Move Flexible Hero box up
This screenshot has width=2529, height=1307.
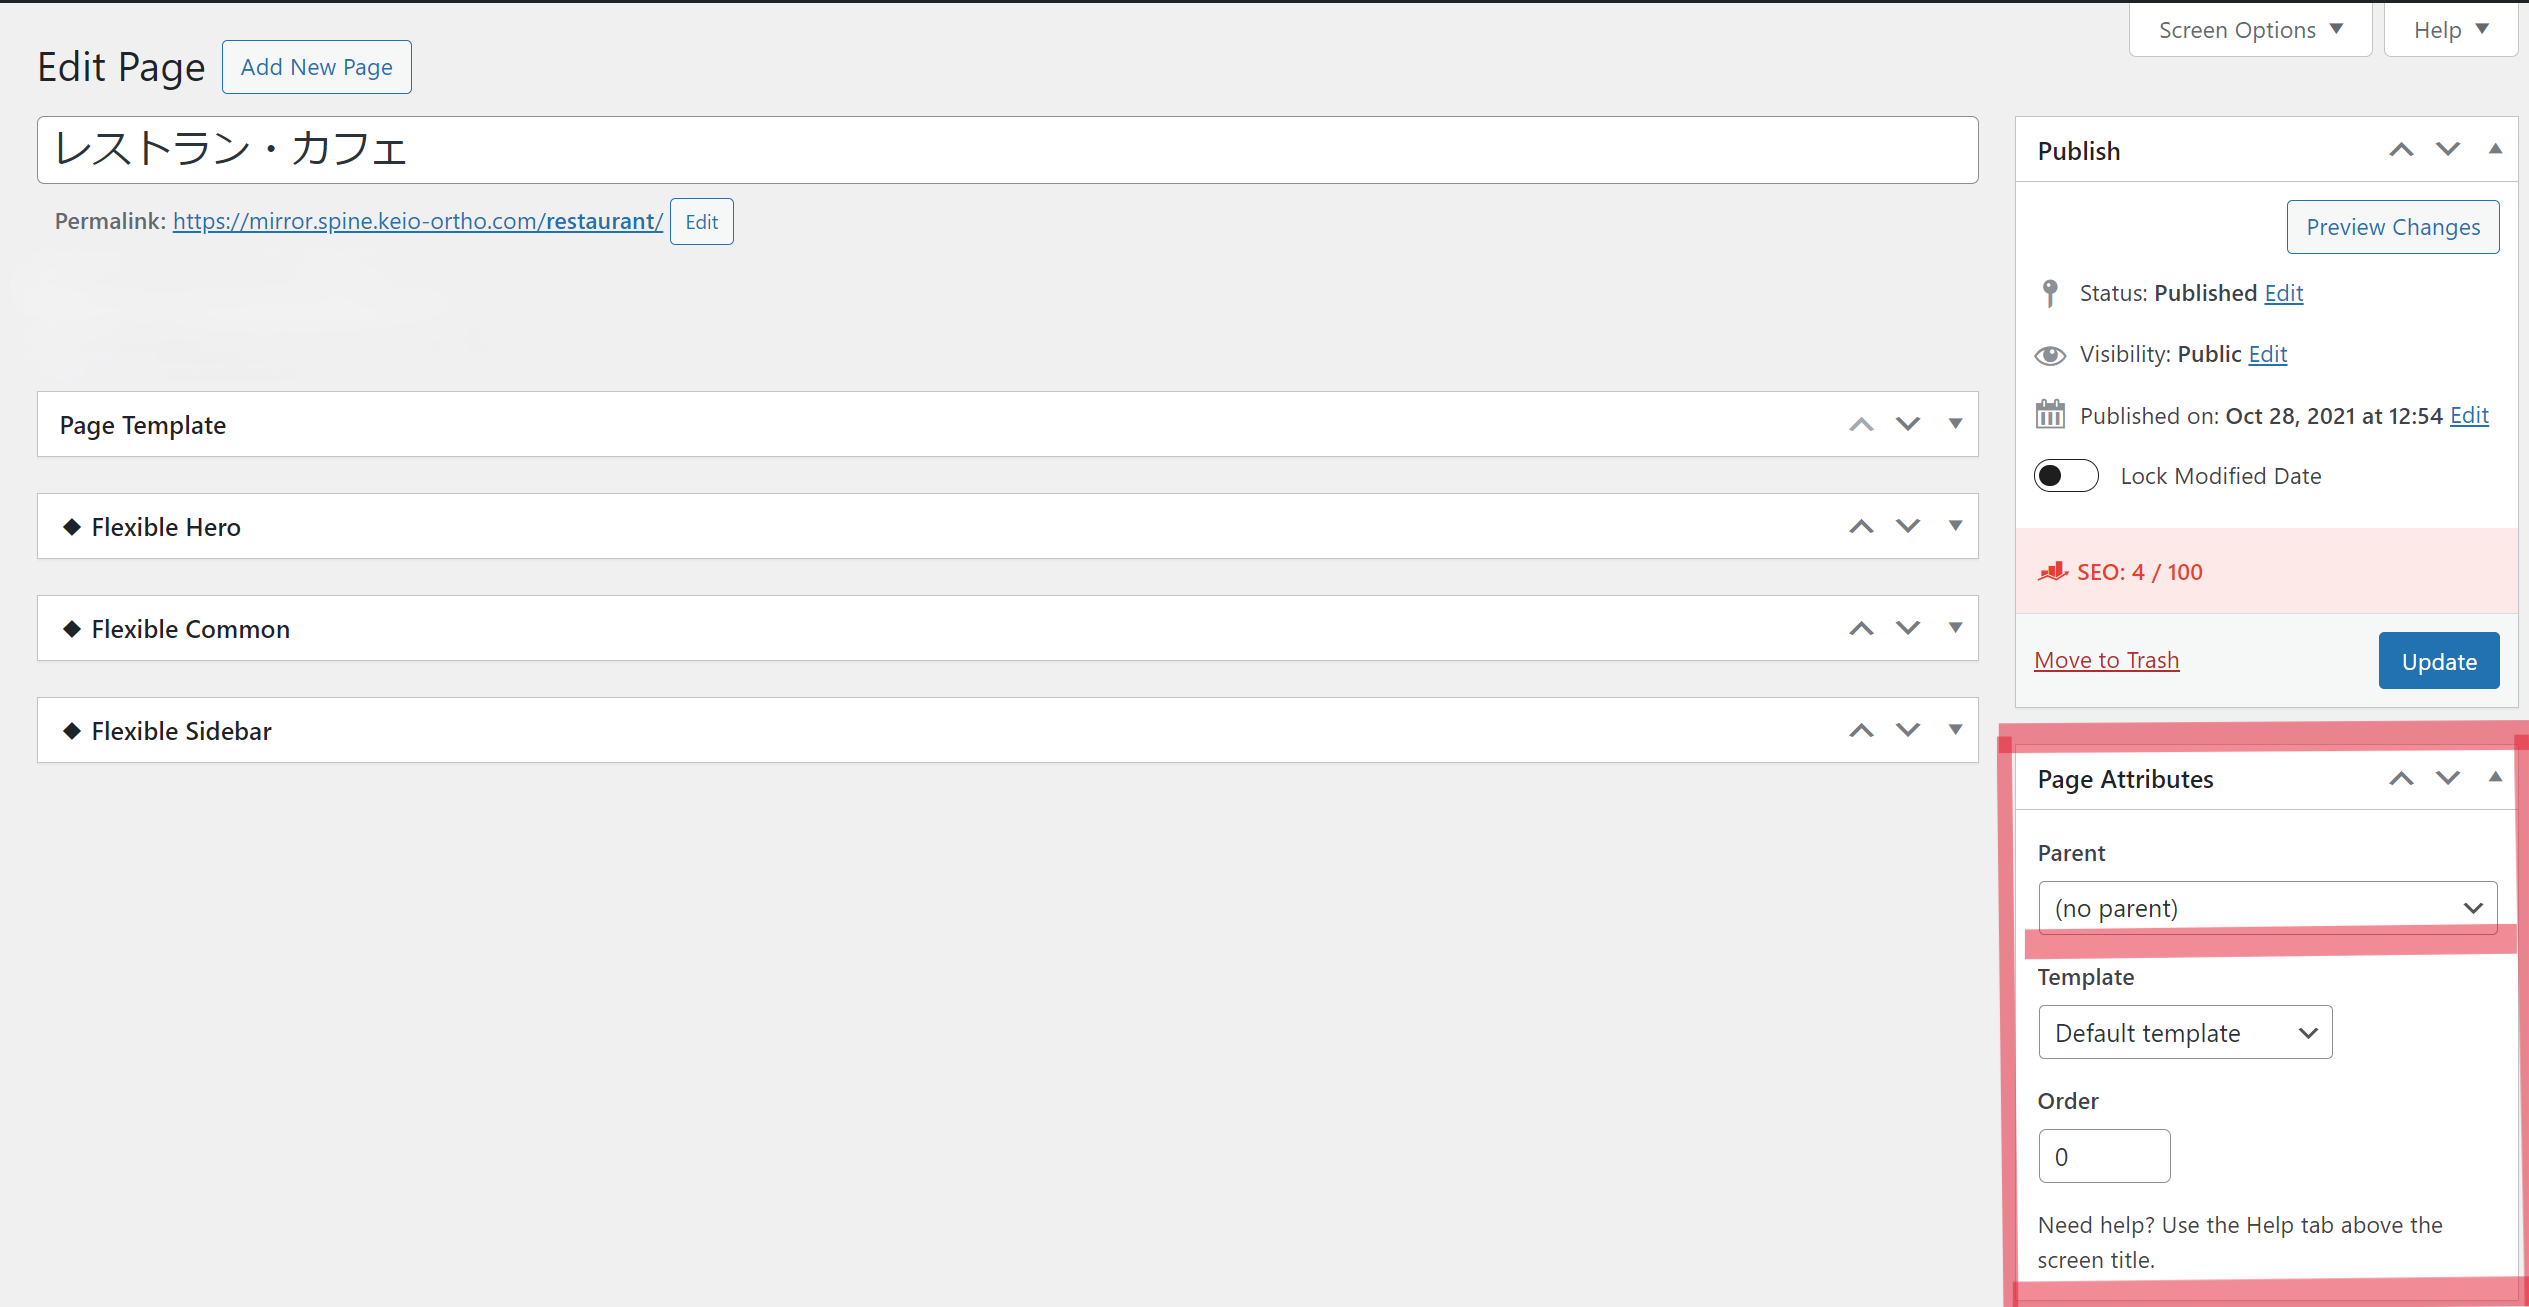click(x=1861, y=526)
